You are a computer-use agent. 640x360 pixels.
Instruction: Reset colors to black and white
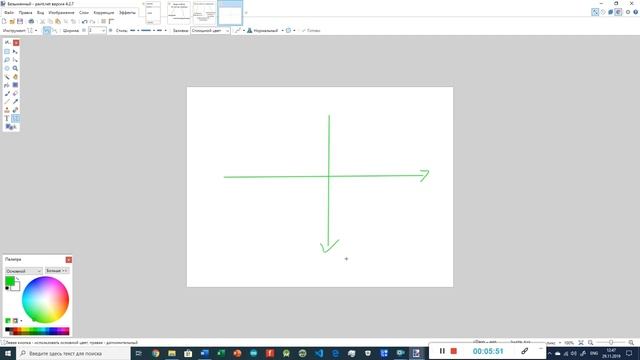(7, 288)
